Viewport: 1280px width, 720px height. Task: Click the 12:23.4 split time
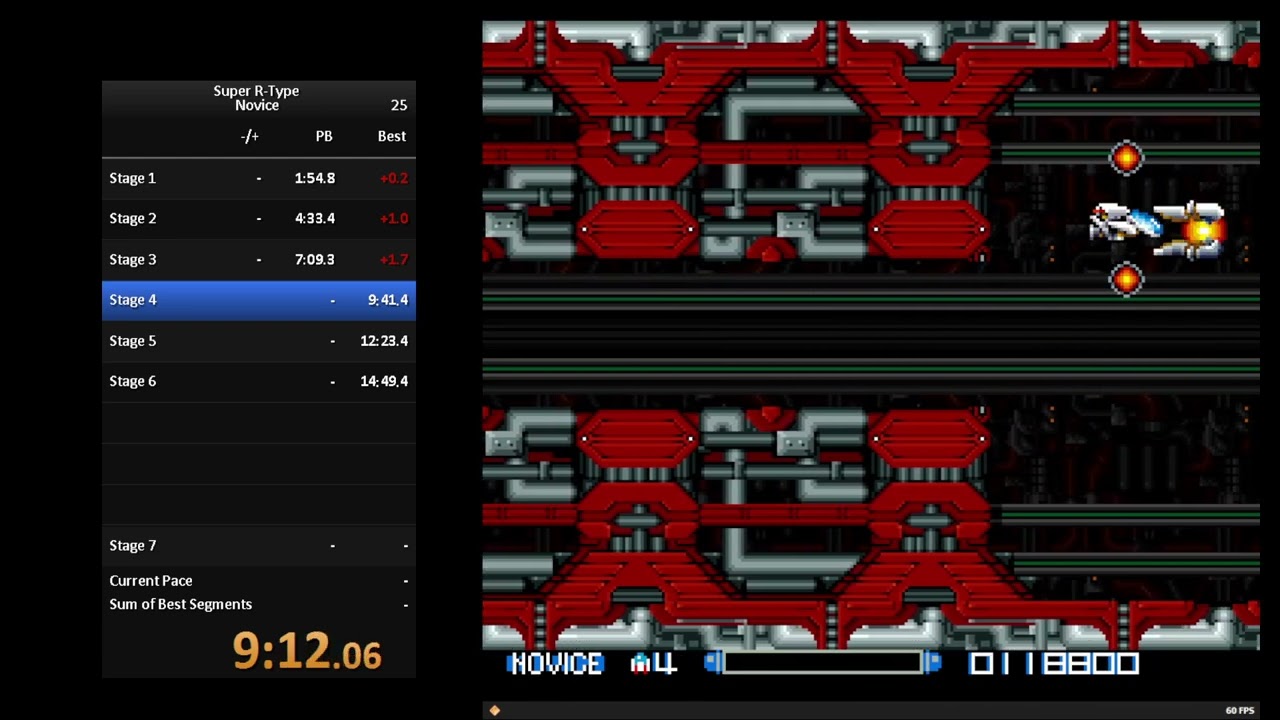point(384,341)
